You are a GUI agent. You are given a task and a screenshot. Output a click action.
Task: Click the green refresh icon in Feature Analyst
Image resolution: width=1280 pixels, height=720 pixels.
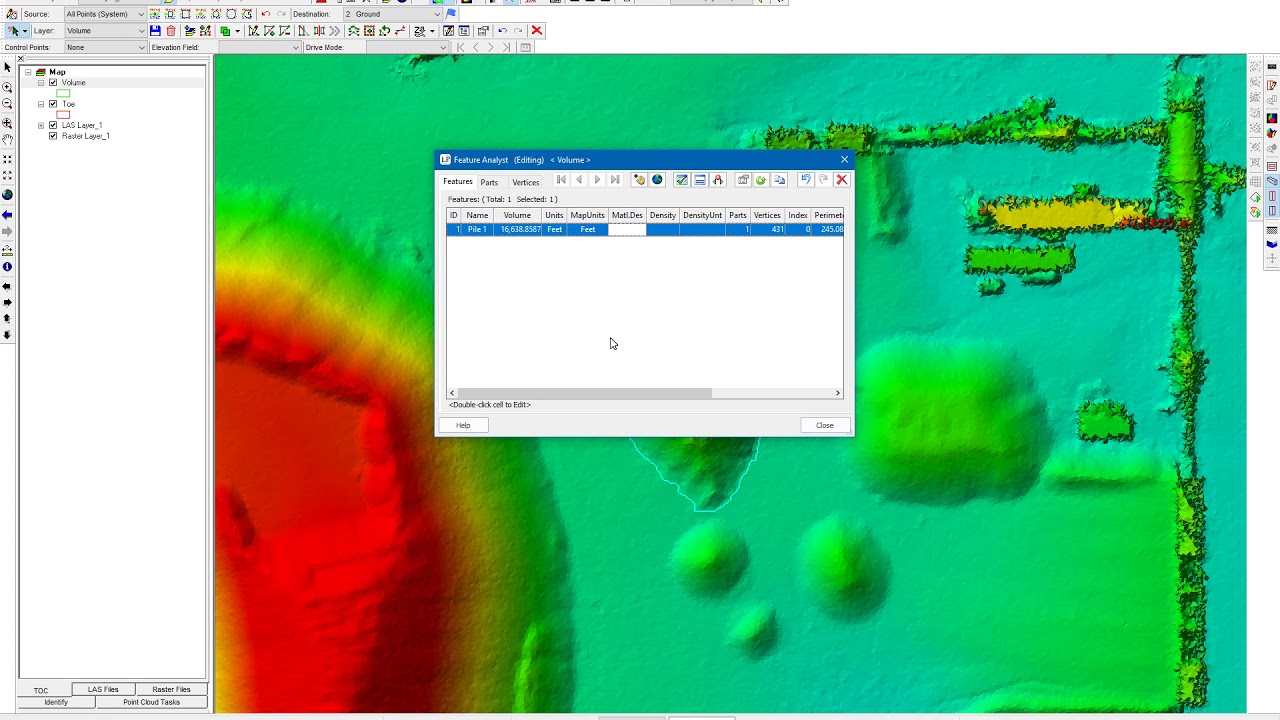[x=761, y=180]
